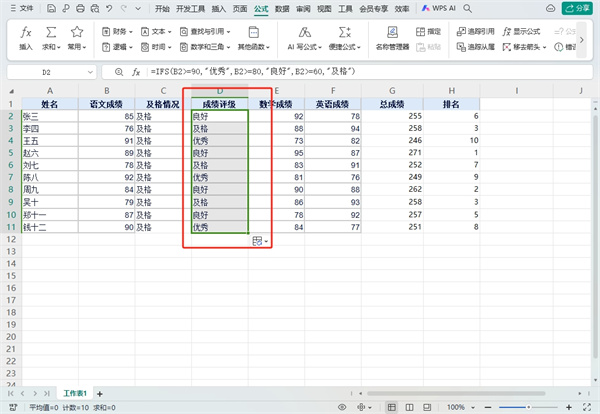
Task: Open the File (文件) menu
Action: tap(22, 7)
